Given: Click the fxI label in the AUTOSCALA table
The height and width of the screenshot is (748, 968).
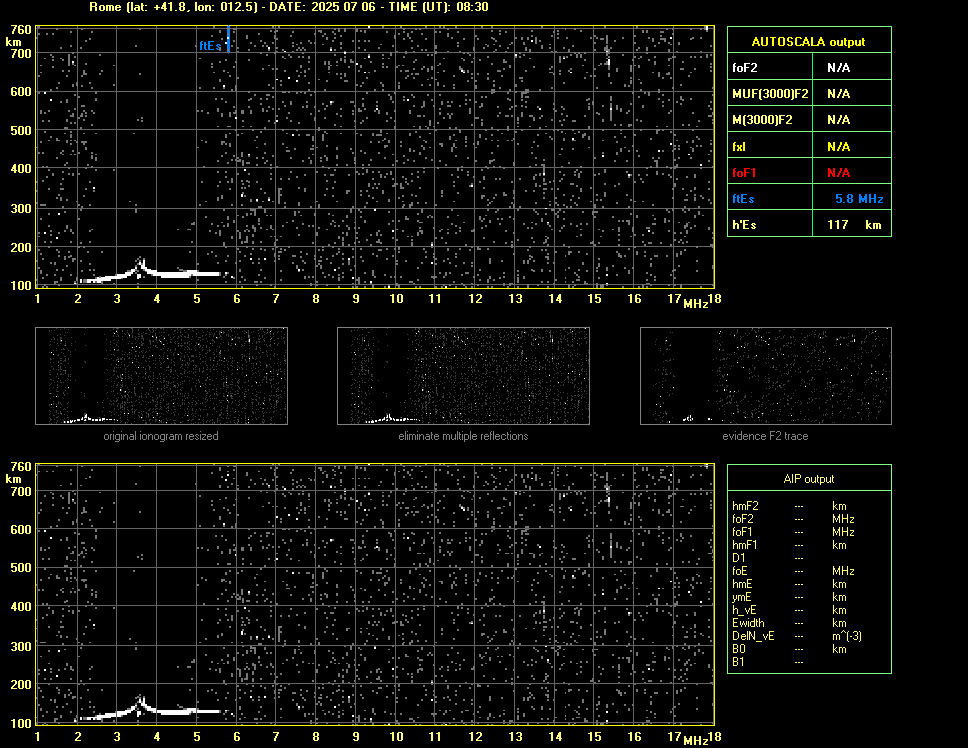Looking at the screenshot, I should (x=738, y=147).
